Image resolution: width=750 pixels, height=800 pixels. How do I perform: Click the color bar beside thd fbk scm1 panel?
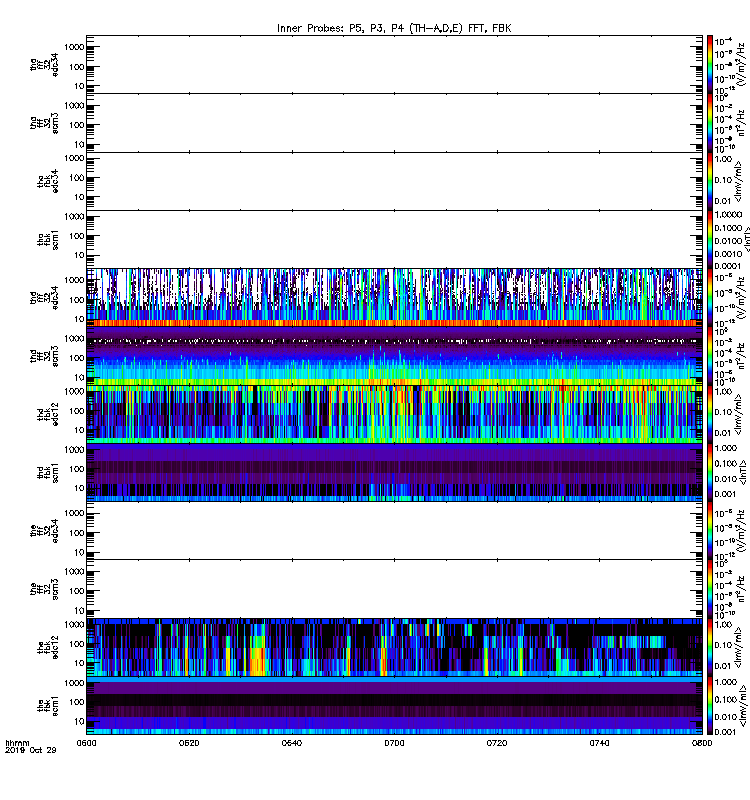tap(710, 472)
